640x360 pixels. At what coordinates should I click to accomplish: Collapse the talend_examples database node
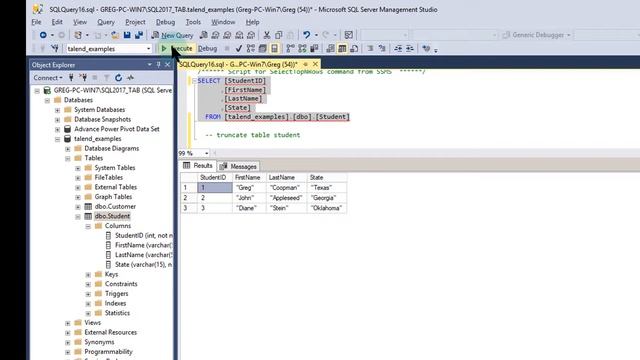pos(57,139)
